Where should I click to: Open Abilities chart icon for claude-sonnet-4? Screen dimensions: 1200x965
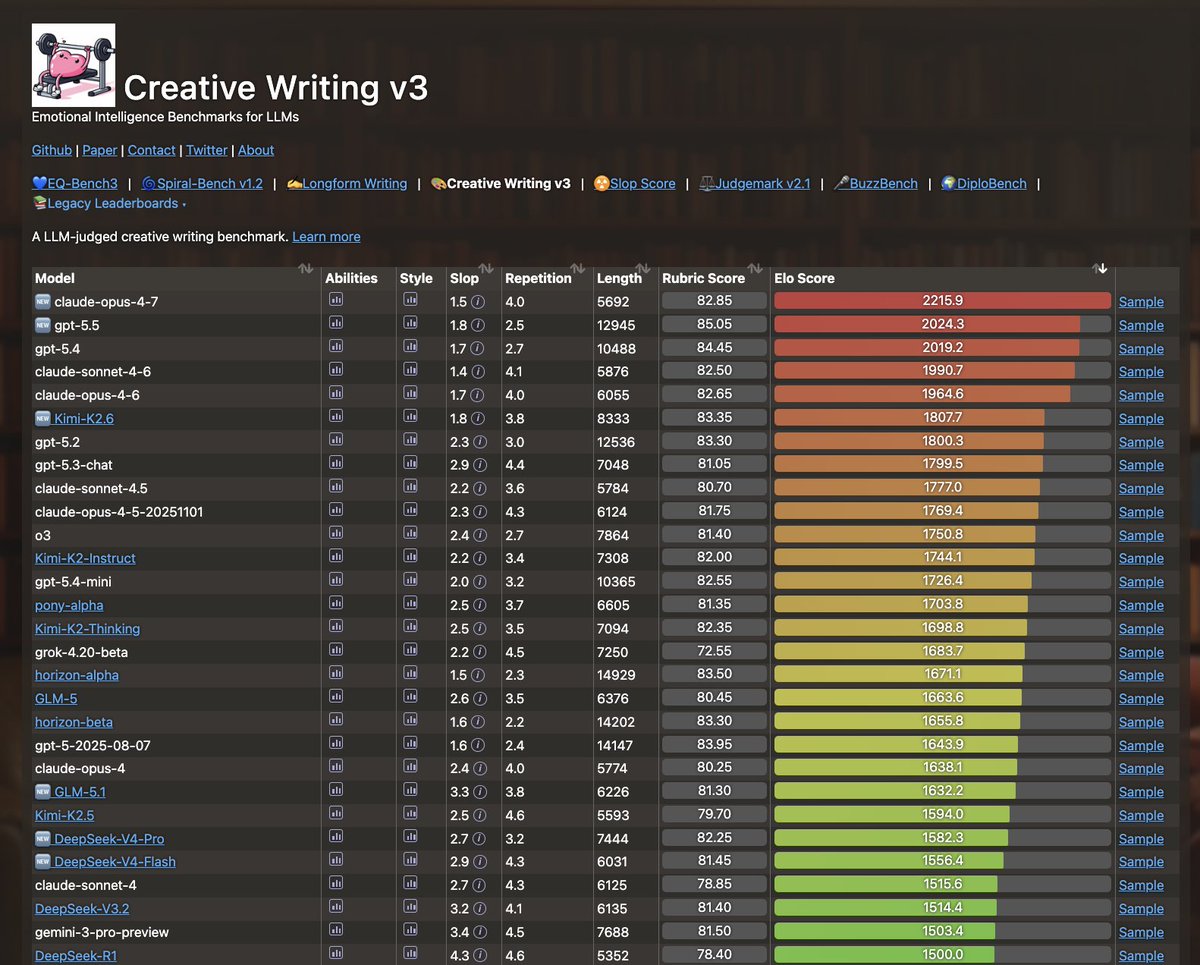(x=336, y=884)
